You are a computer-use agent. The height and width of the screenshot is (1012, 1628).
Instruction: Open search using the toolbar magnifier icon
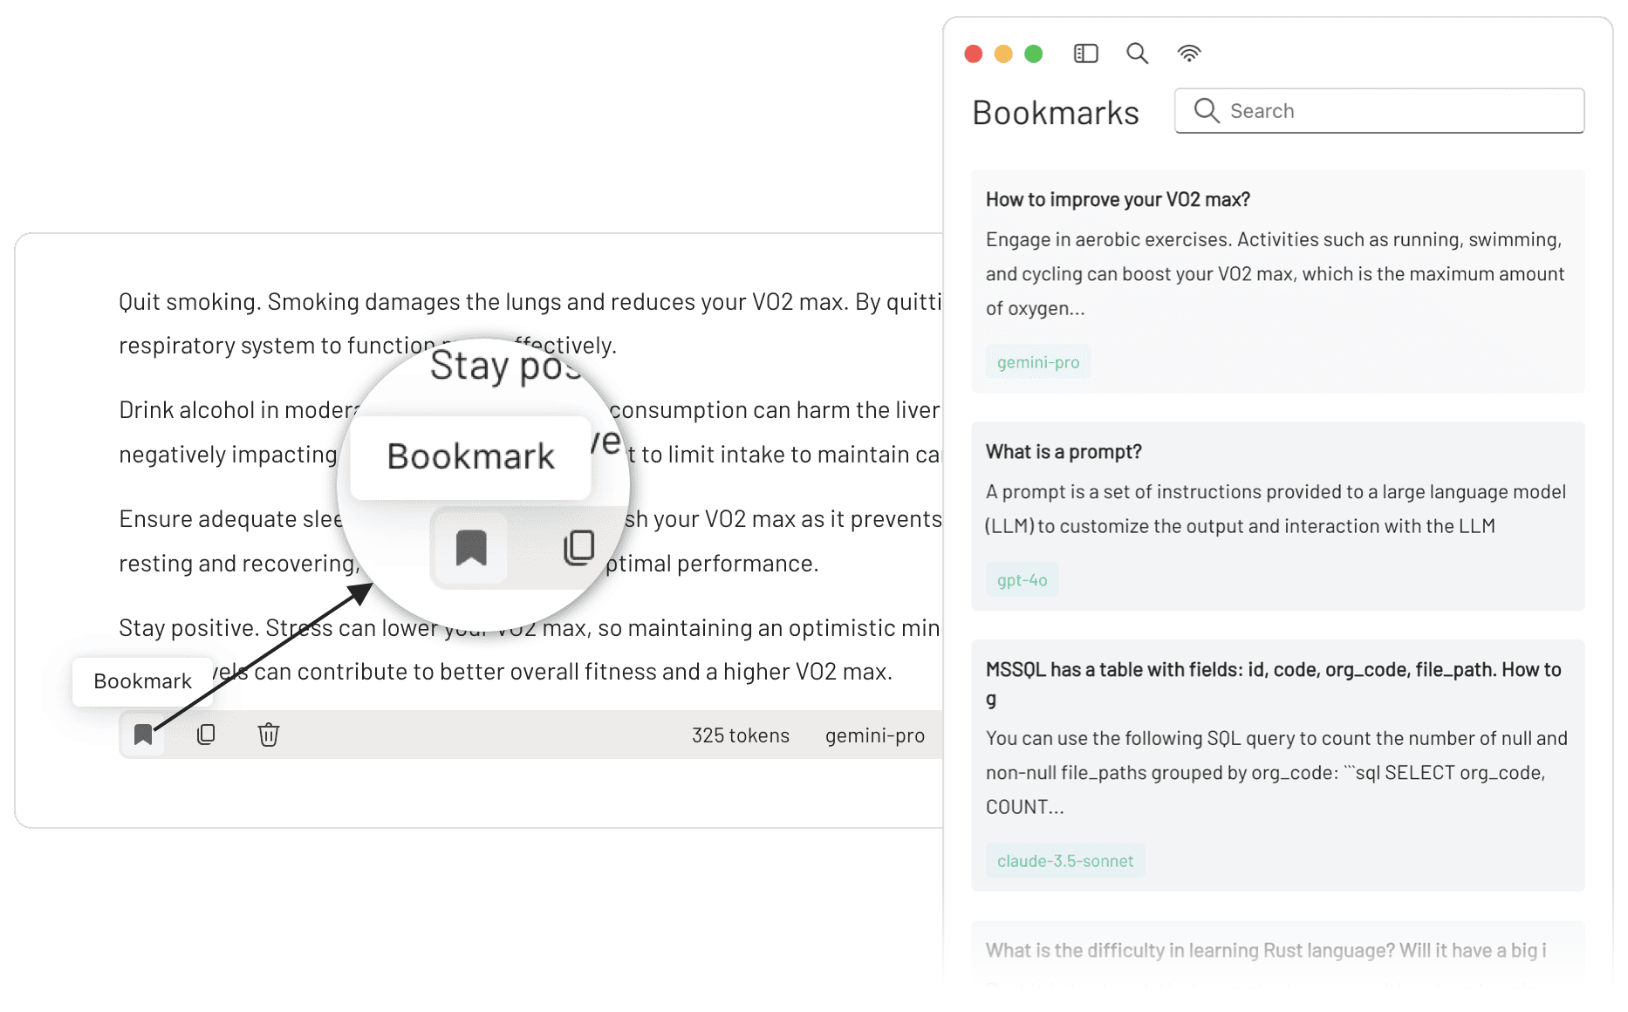(x=1137, y=53)
